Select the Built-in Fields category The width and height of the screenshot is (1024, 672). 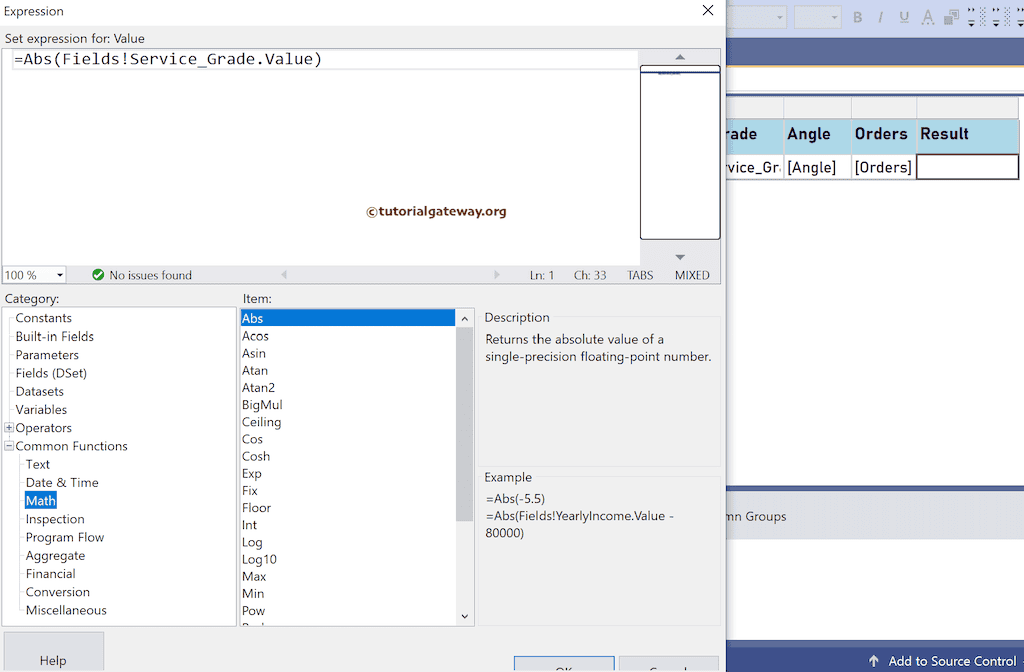[x=55, y=336]
